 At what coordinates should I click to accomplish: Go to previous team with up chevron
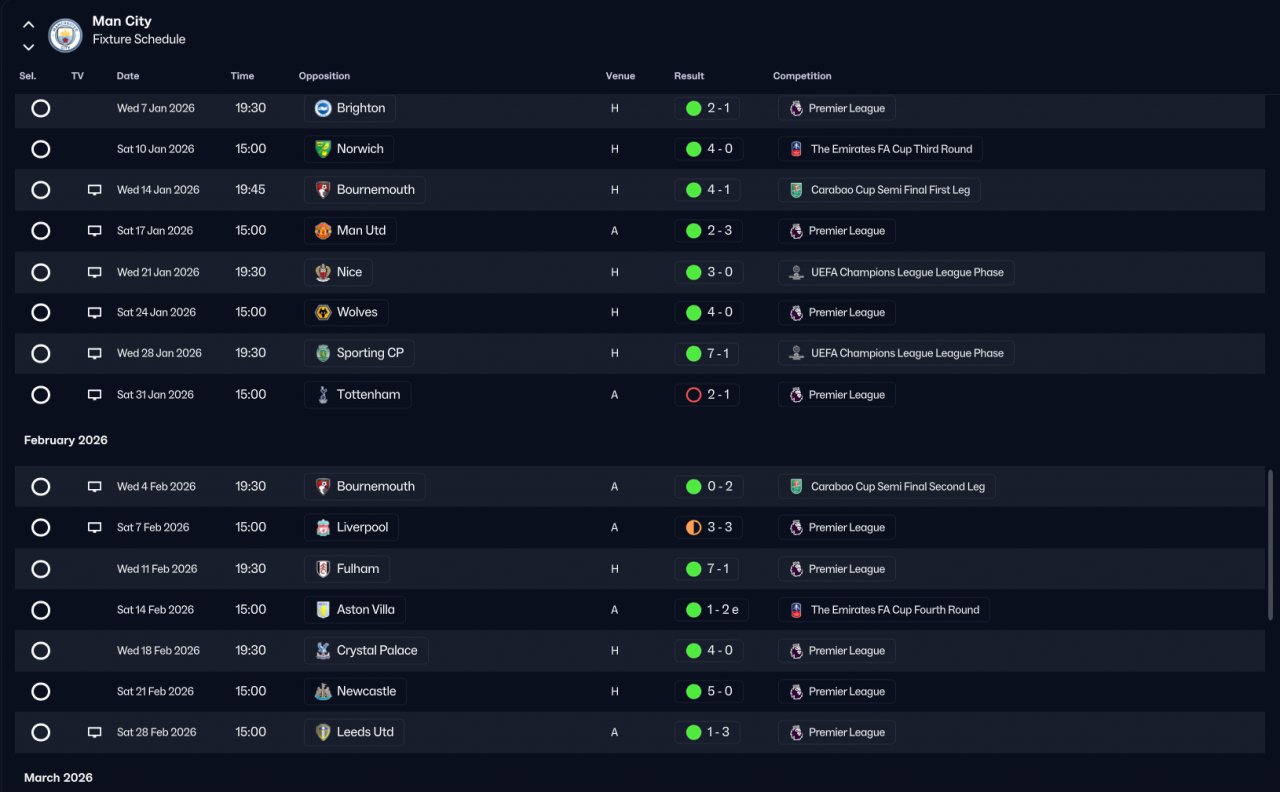click(28, 25)
